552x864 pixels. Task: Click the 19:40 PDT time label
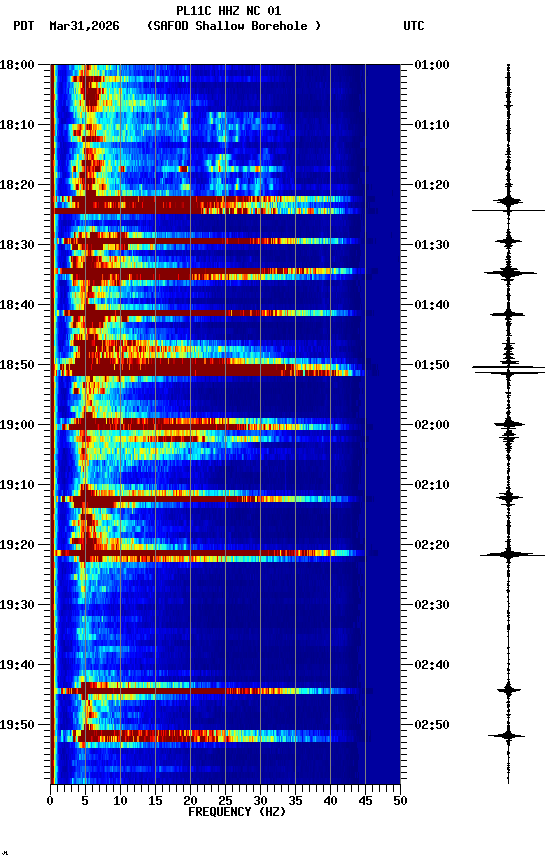17,666
